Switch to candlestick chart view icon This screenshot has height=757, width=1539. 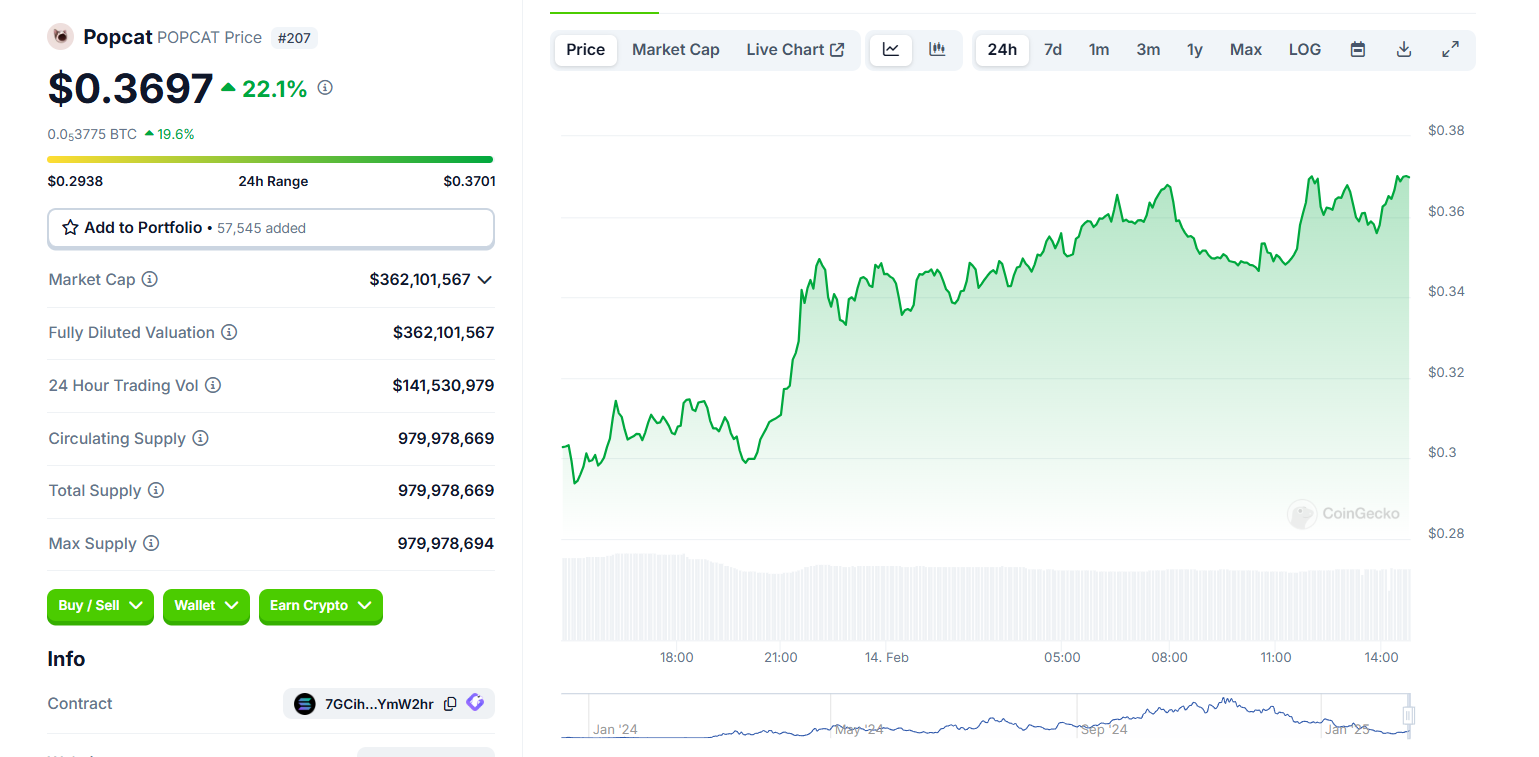point(937,50)
